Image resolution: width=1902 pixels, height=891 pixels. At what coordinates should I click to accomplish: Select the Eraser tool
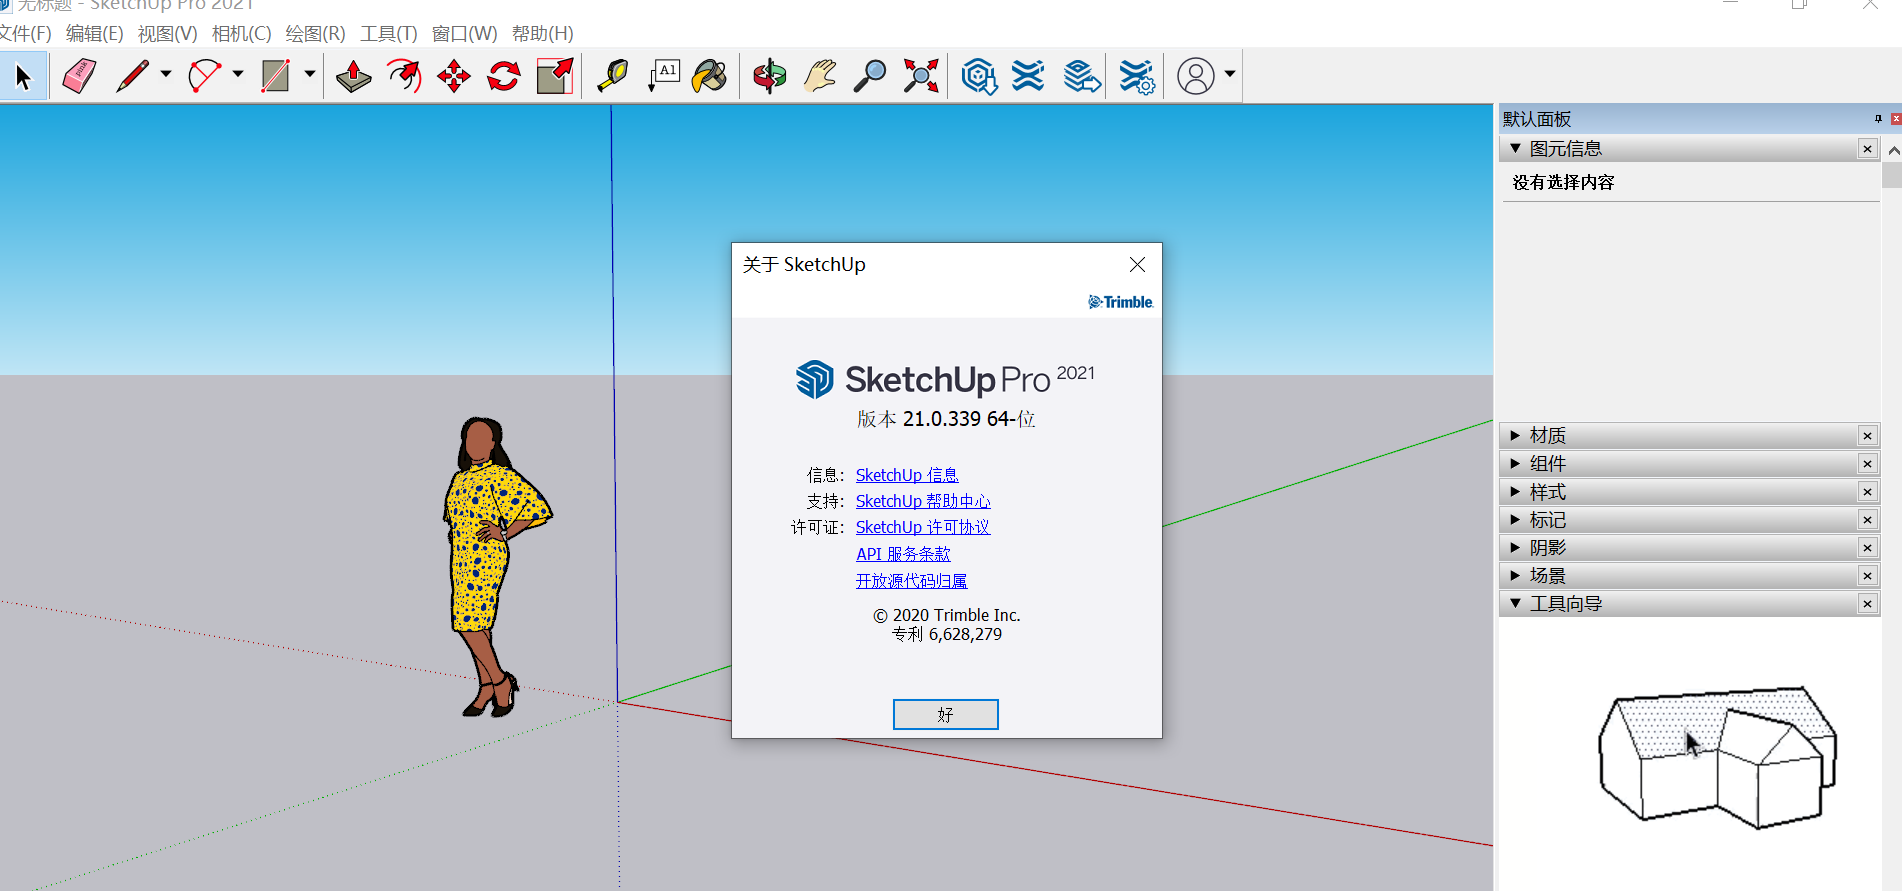(79, 76)
